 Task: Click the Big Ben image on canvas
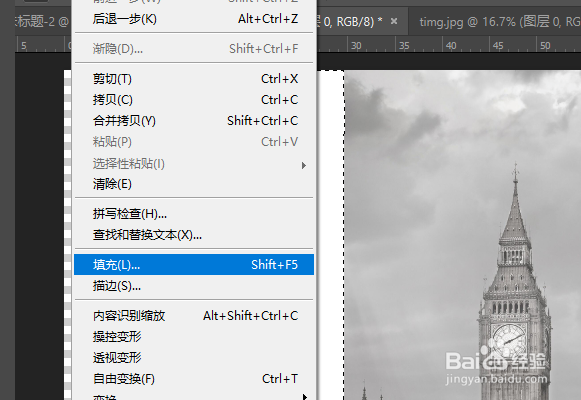[462, 235]
